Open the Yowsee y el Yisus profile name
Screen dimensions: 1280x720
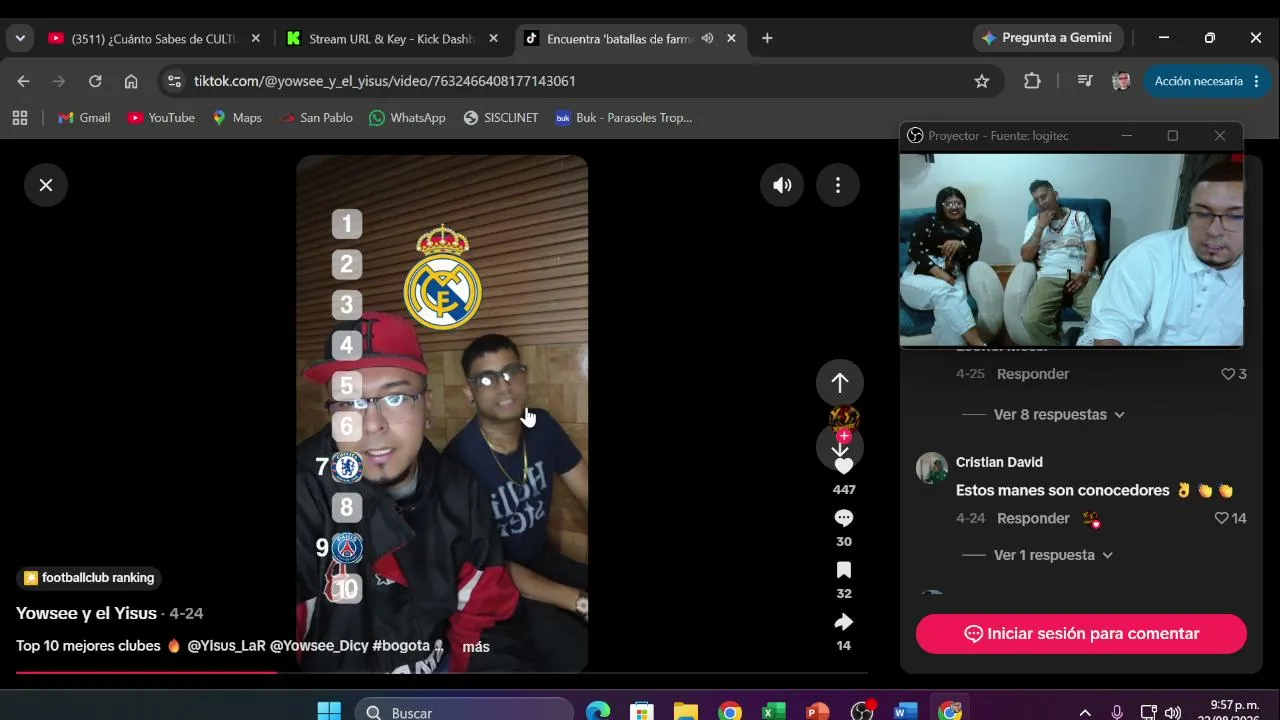pos(86,613)
